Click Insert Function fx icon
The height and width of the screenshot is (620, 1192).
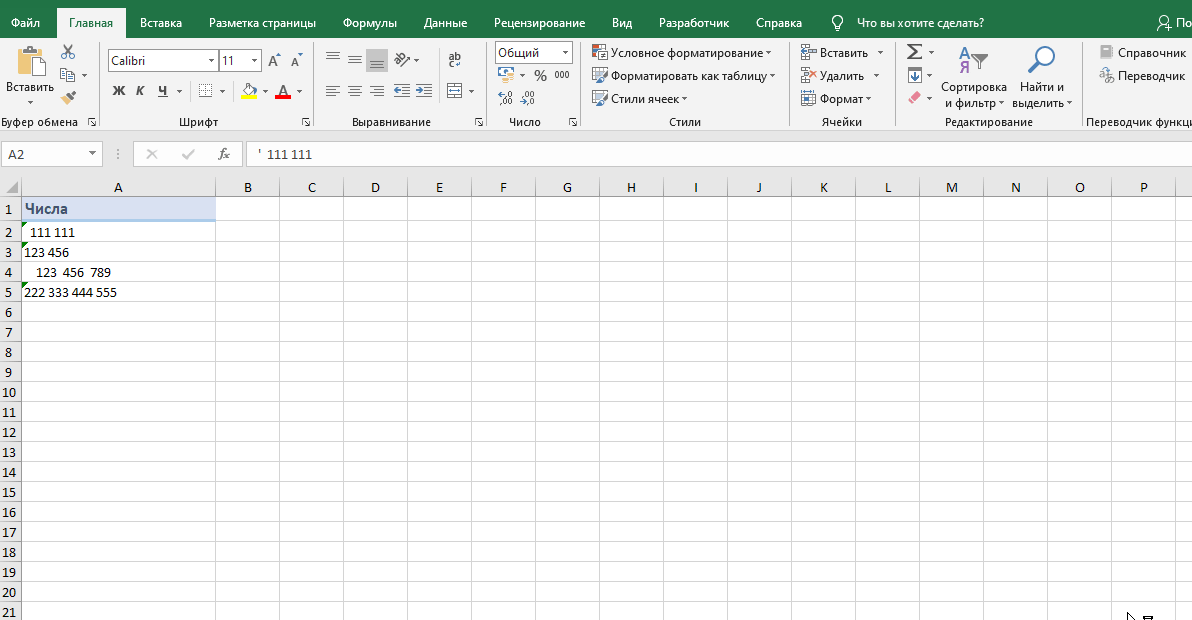(224, 154)
